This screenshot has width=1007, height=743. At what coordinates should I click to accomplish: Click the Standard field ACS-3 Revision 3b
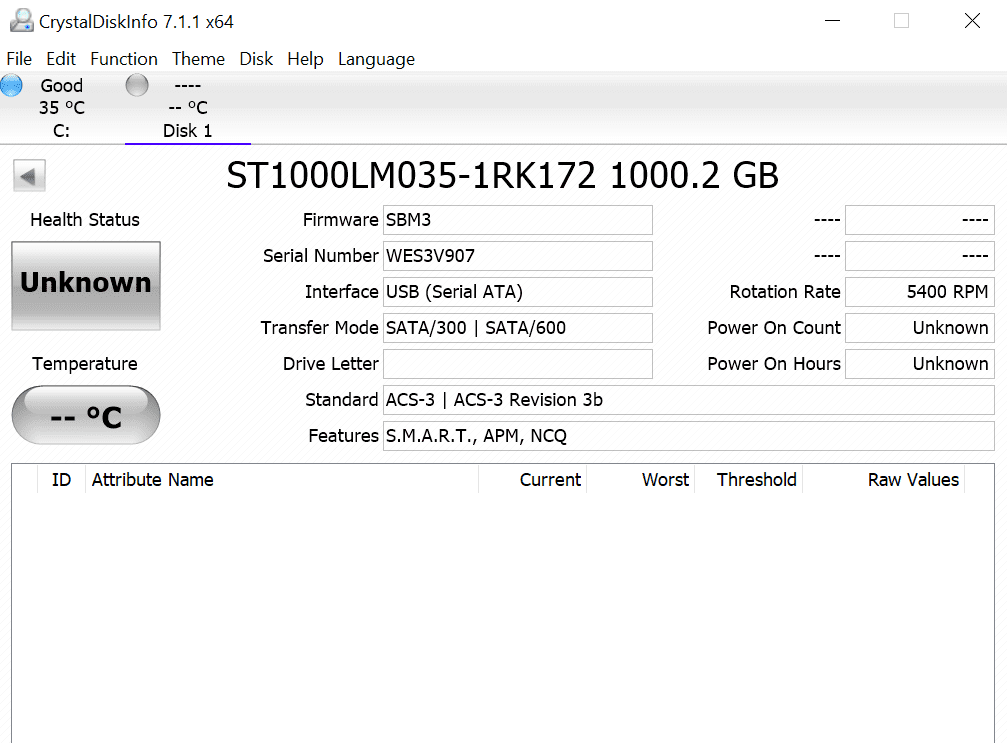[688, 400]
